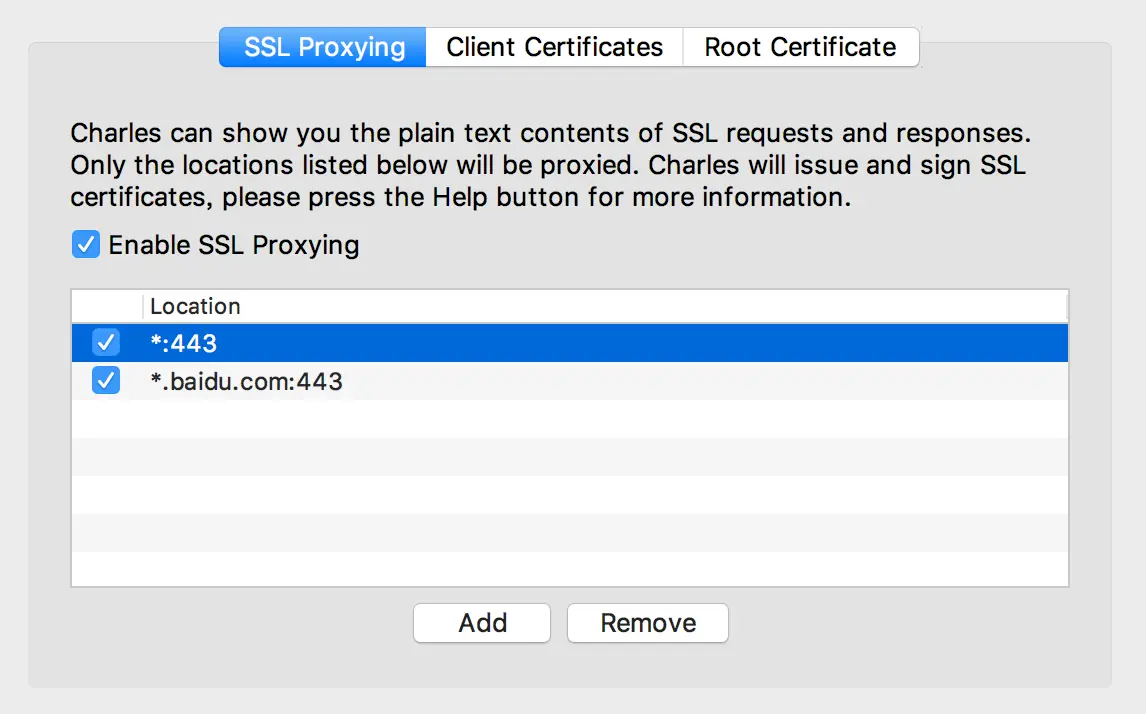Select the *.baidu.com:443 location row
1146x714 pixels.
click(x=569, y=381)
